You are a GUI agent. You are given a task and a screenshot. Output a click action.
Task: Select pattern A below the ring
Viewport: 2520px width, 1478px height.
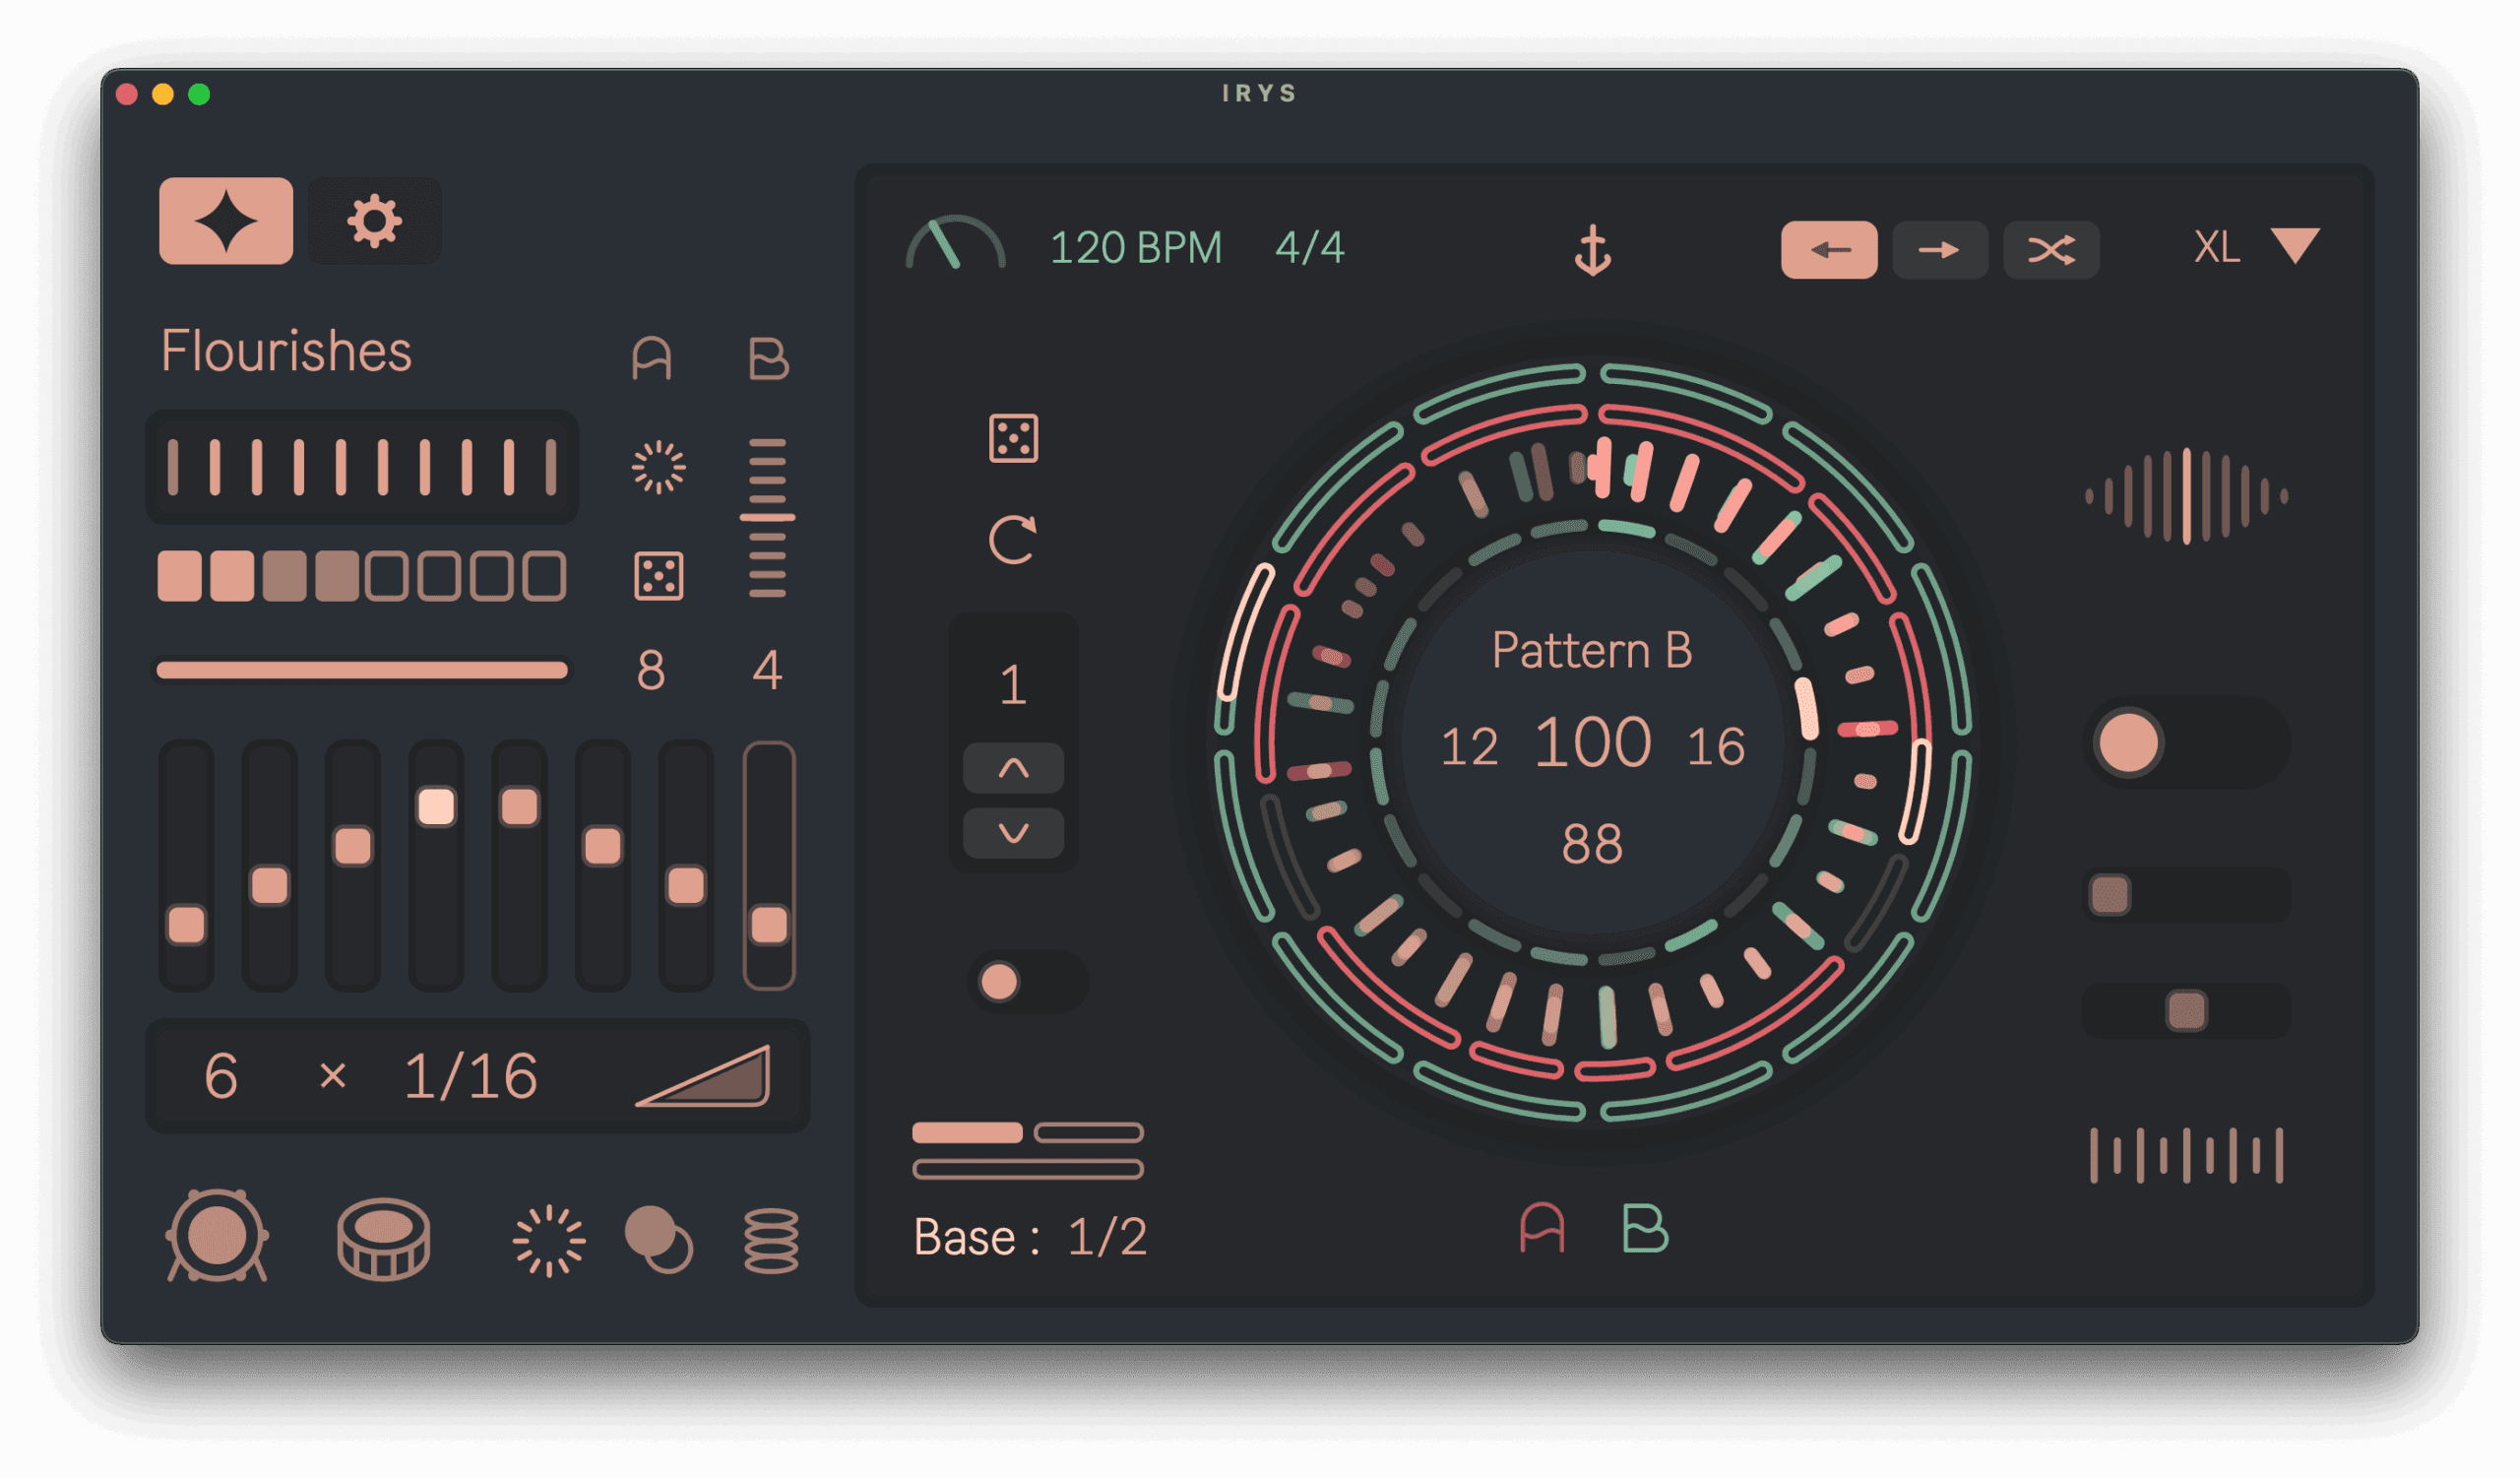coord(1542,1228)
